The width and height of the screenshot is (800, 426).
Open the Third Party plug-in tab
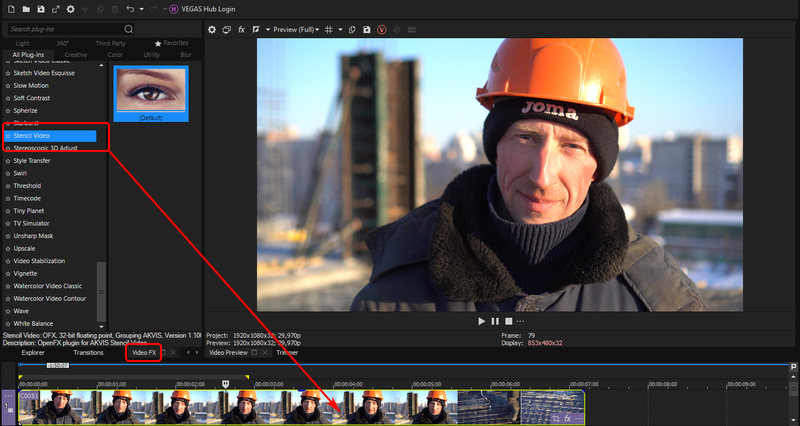[x=110, y=43]
